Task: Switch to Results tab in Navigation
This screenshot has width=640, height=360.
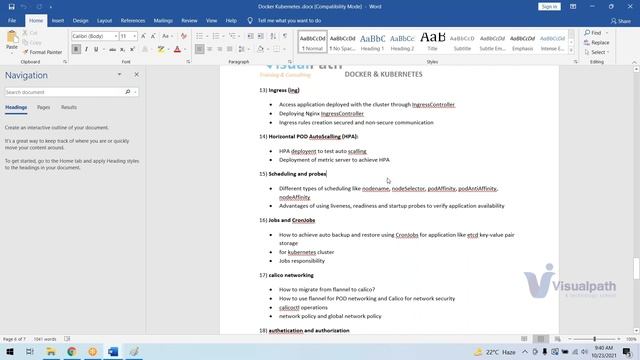Action: pos(69,107)
